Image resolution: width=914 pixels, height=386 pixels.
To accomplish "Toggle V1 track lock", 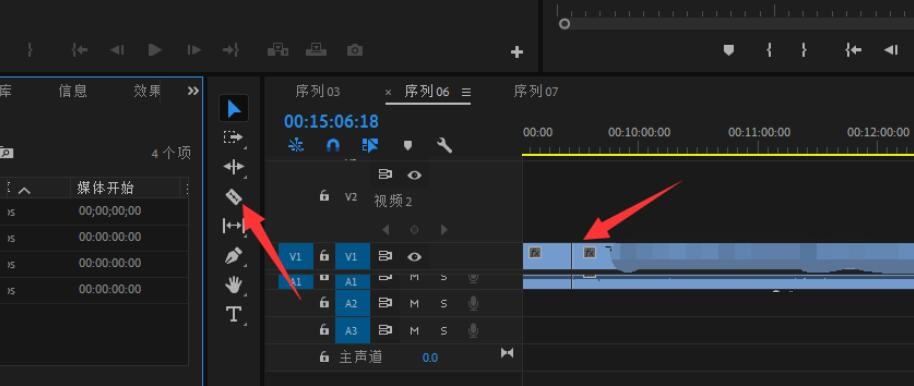I will [x=324, y=256].
